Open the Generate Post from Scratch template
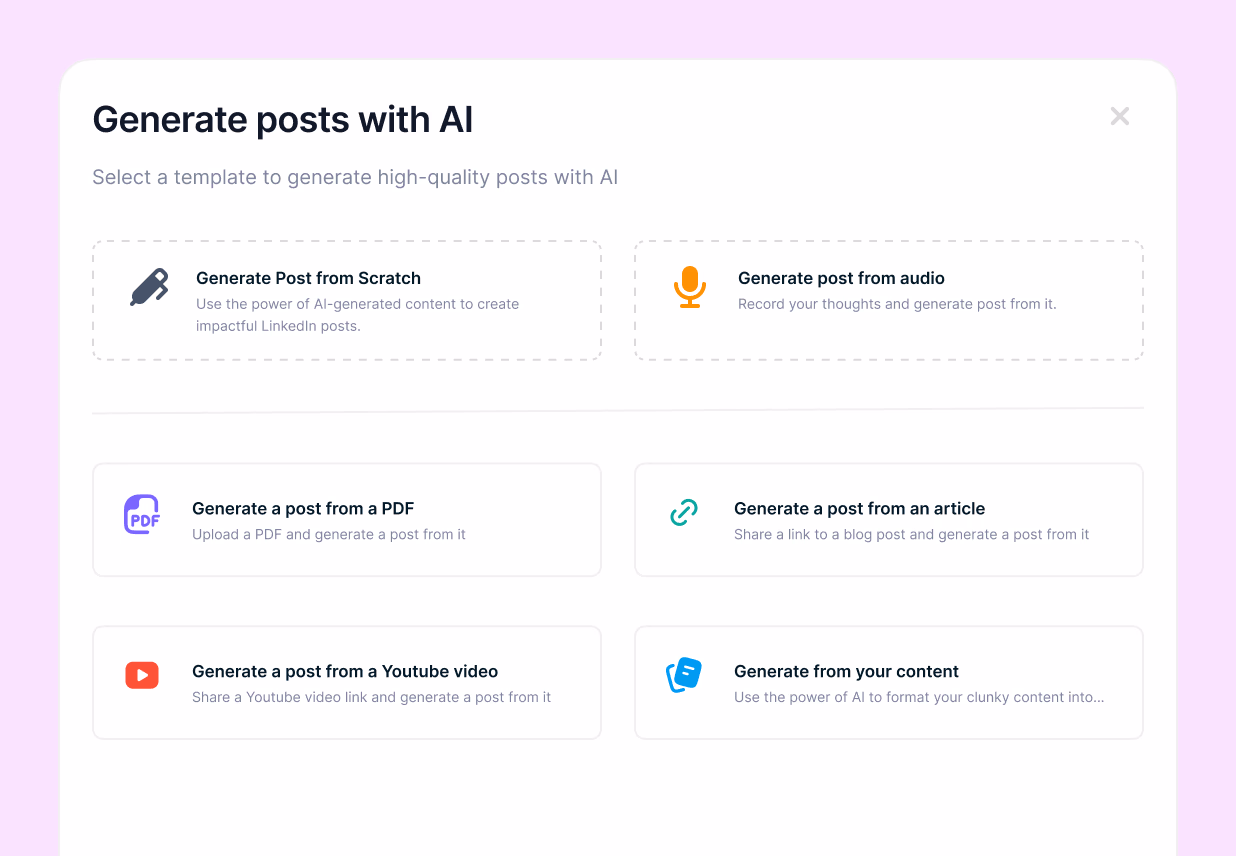 click(x=346, y=300)
